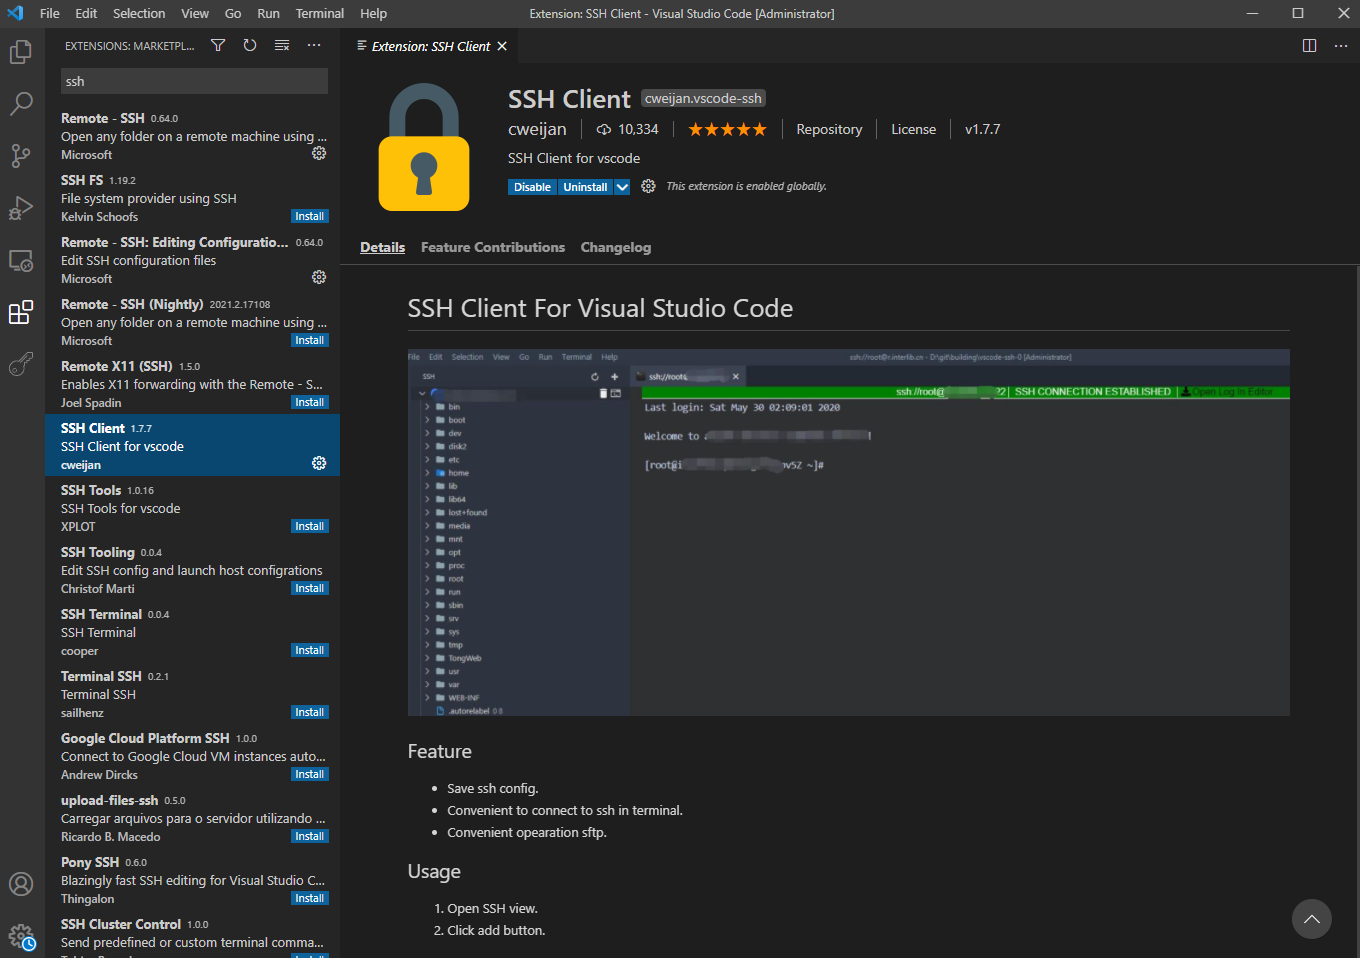Open the Edit menu
Image resolution: width=1360 pixels, height=958 pixels.
point(86,13)
